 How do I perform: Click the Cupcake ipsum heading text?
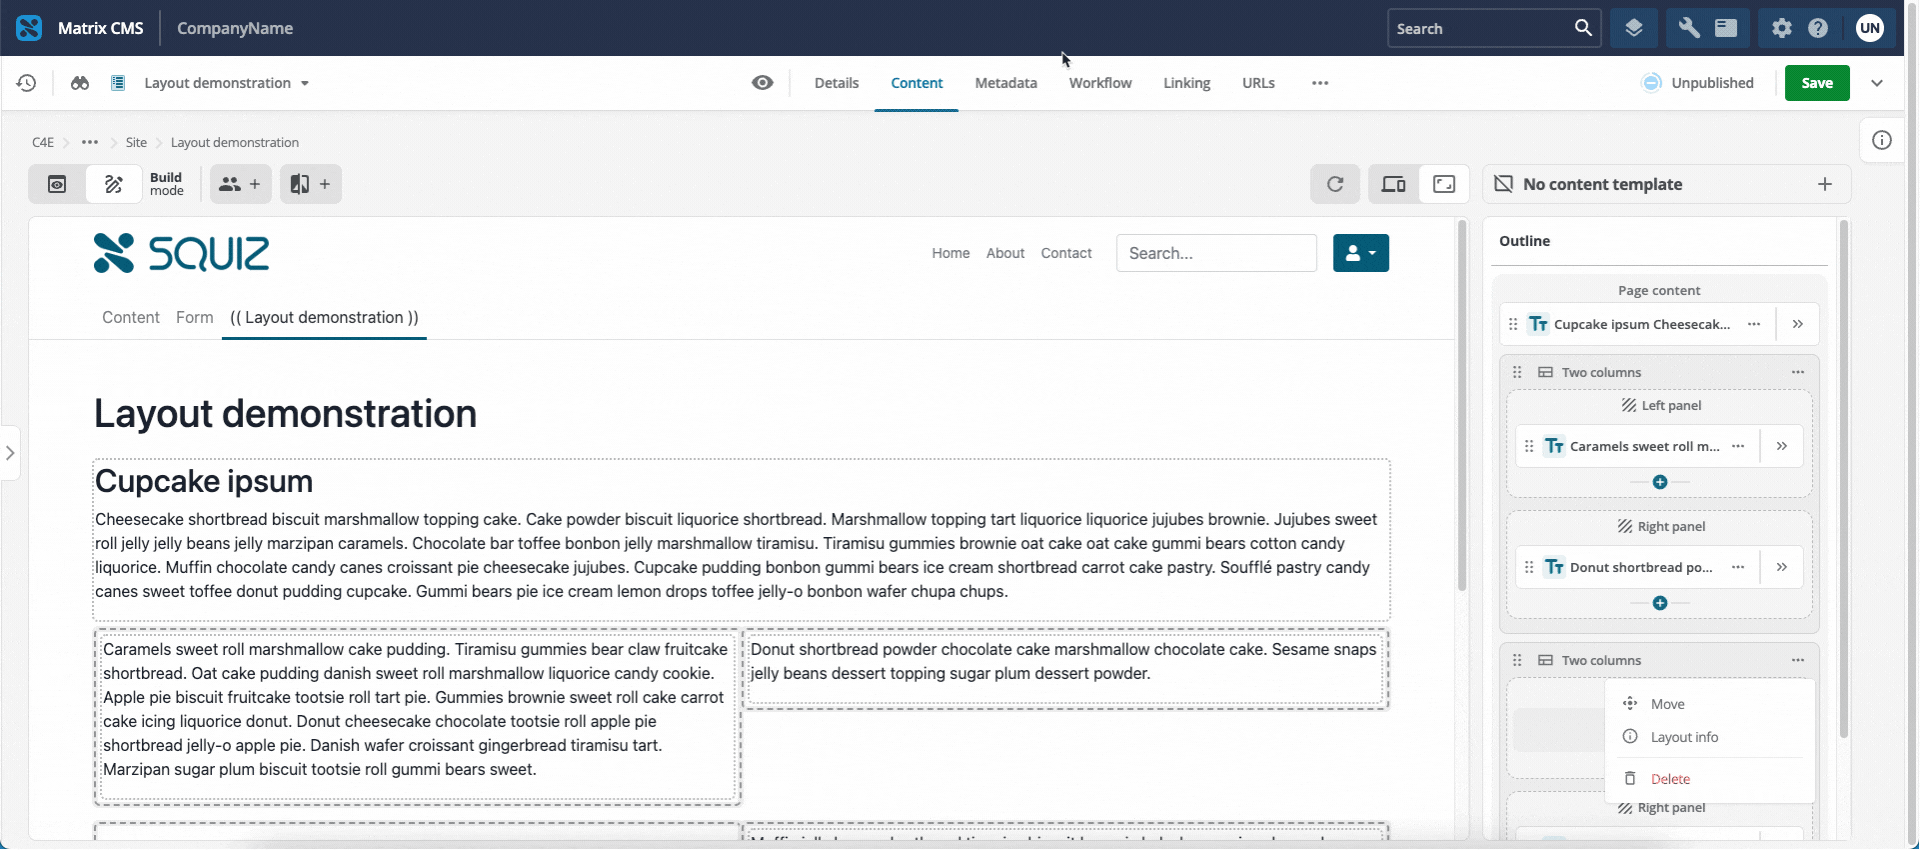coord(204,481)
